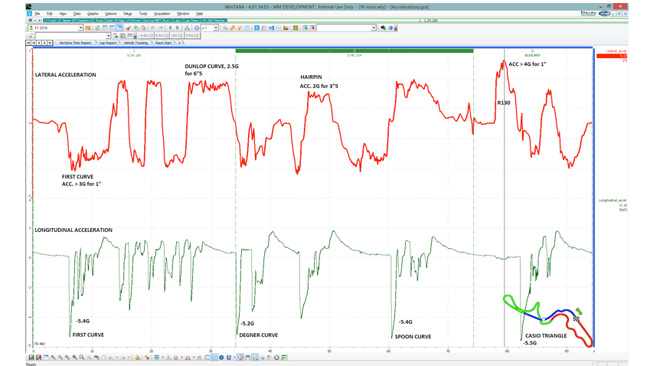The image size is (650, 366).
Task: Switch to the Vehicle Tracking tab
Action: coord(136,43)
